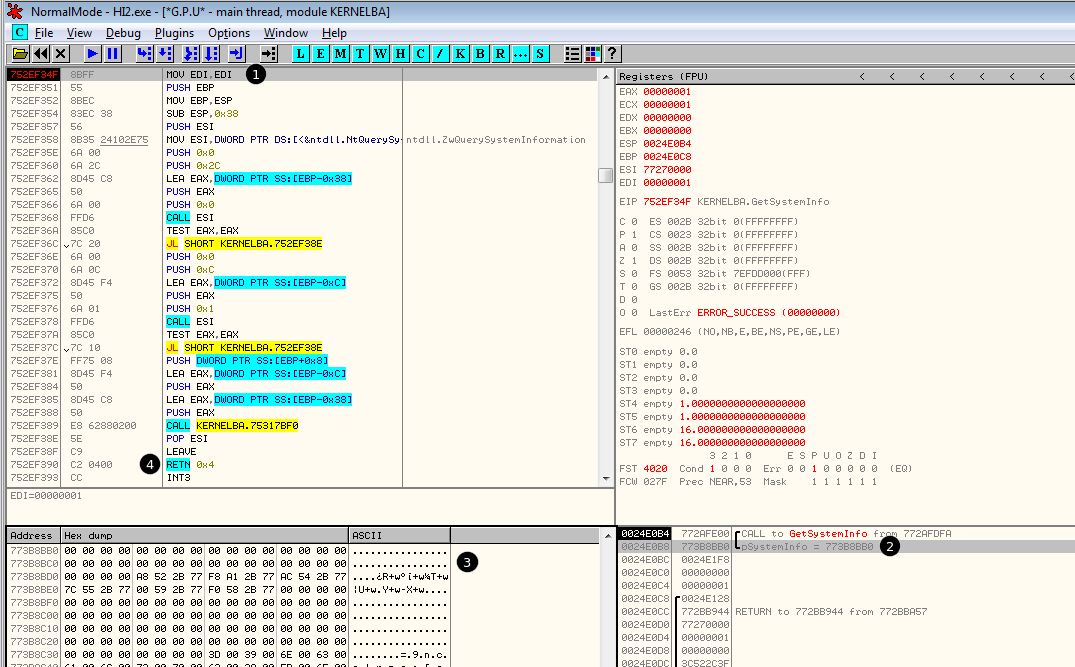Image resolution: width=1075 pixels, height=667 pixels.
Task: Click the Step into toolbar icon
Action: click(x=144, y=53)
